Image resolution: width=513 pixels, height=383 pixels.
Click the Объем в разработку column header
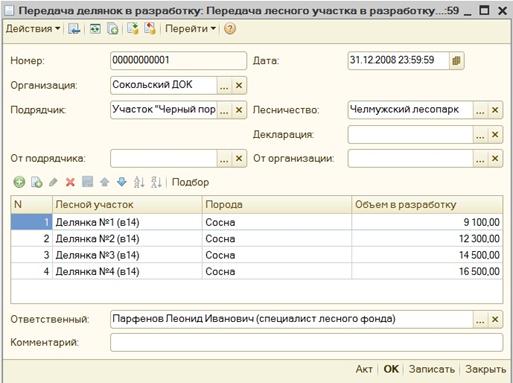point(427,205)
